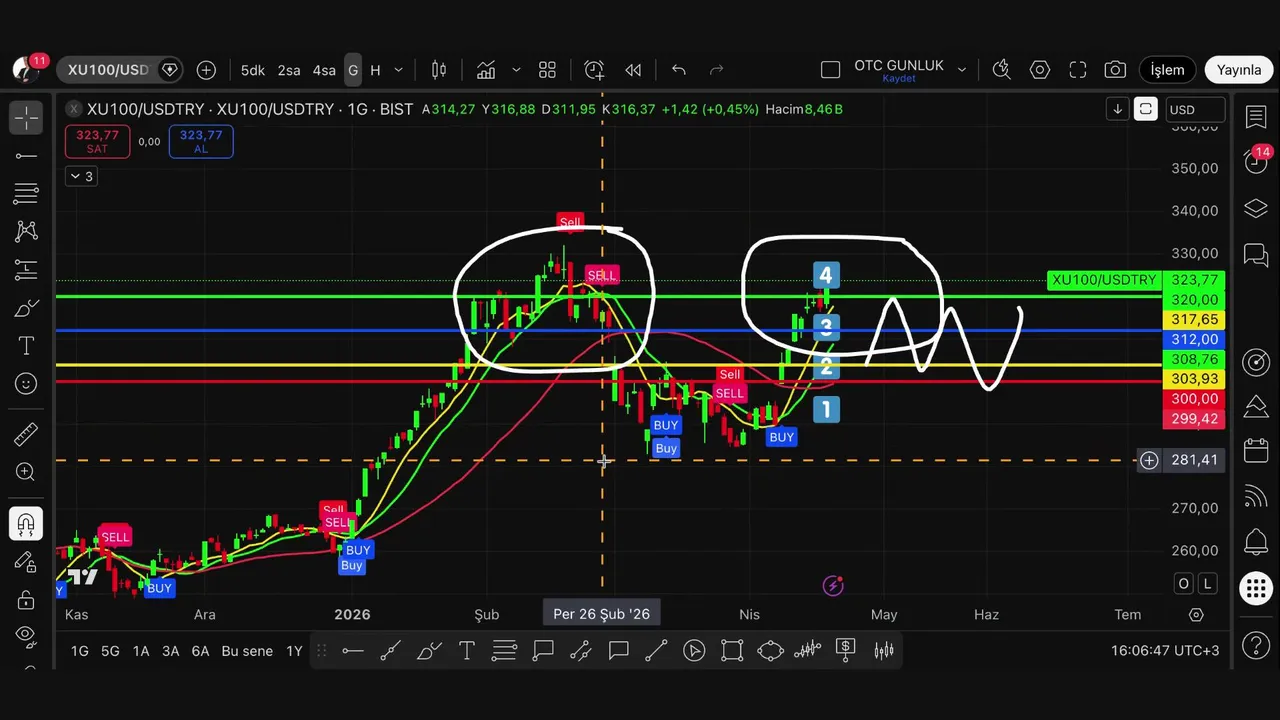
Task: Select the ruler measure tool
Action: pyautogui.click(x=26, y=434)
